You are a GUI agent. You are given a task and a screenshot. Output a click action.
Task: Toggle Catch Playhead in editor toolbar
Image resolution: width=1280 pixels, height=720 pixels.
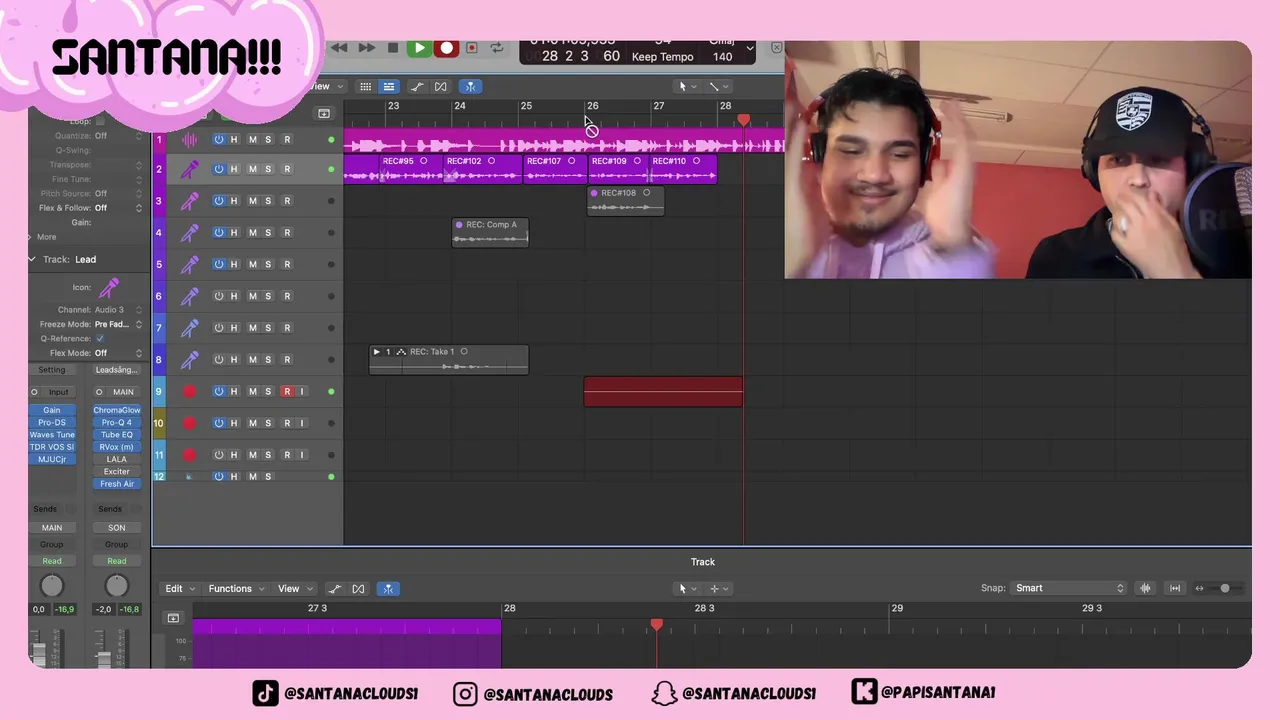click(x=387, y=588)
